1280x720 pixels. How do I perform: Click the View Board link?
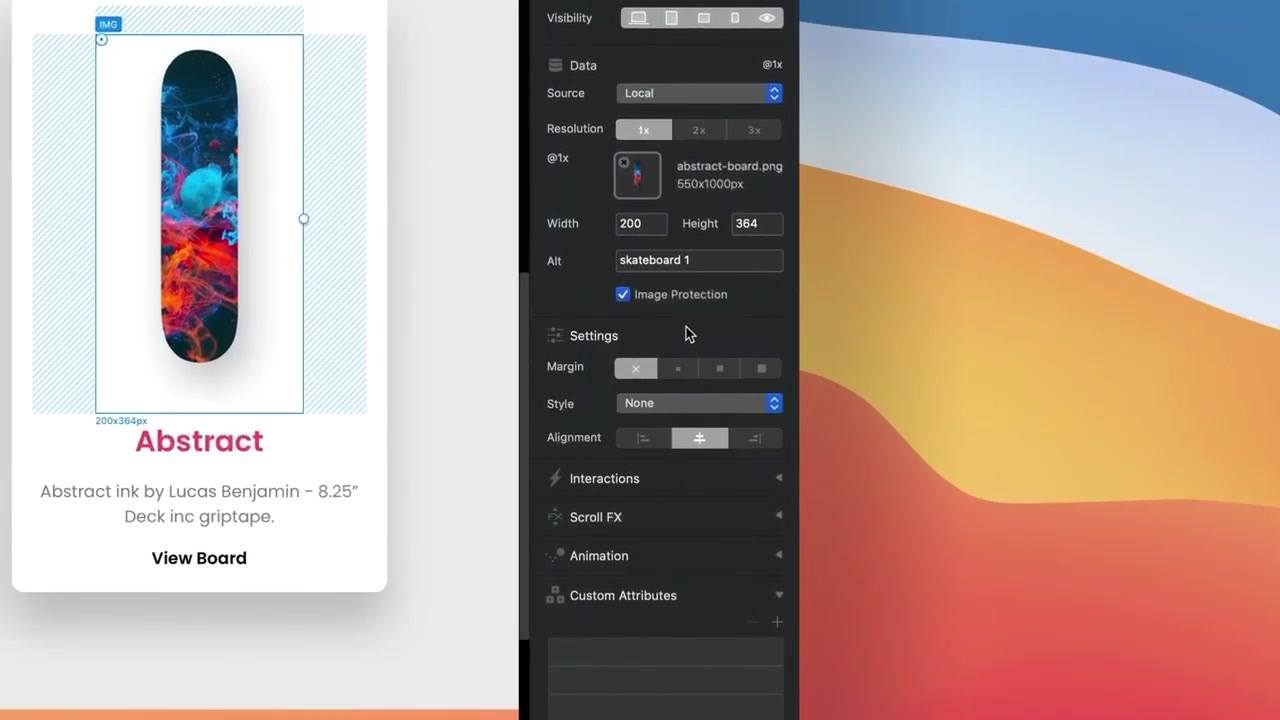pos(199,558)
